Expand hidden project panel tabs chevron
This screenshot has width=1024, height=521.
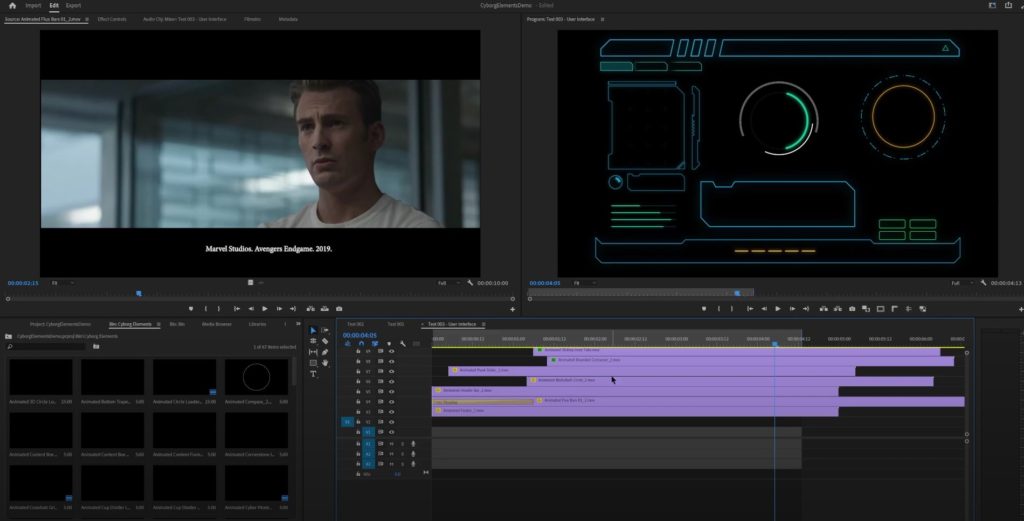(x=298, y=324)
